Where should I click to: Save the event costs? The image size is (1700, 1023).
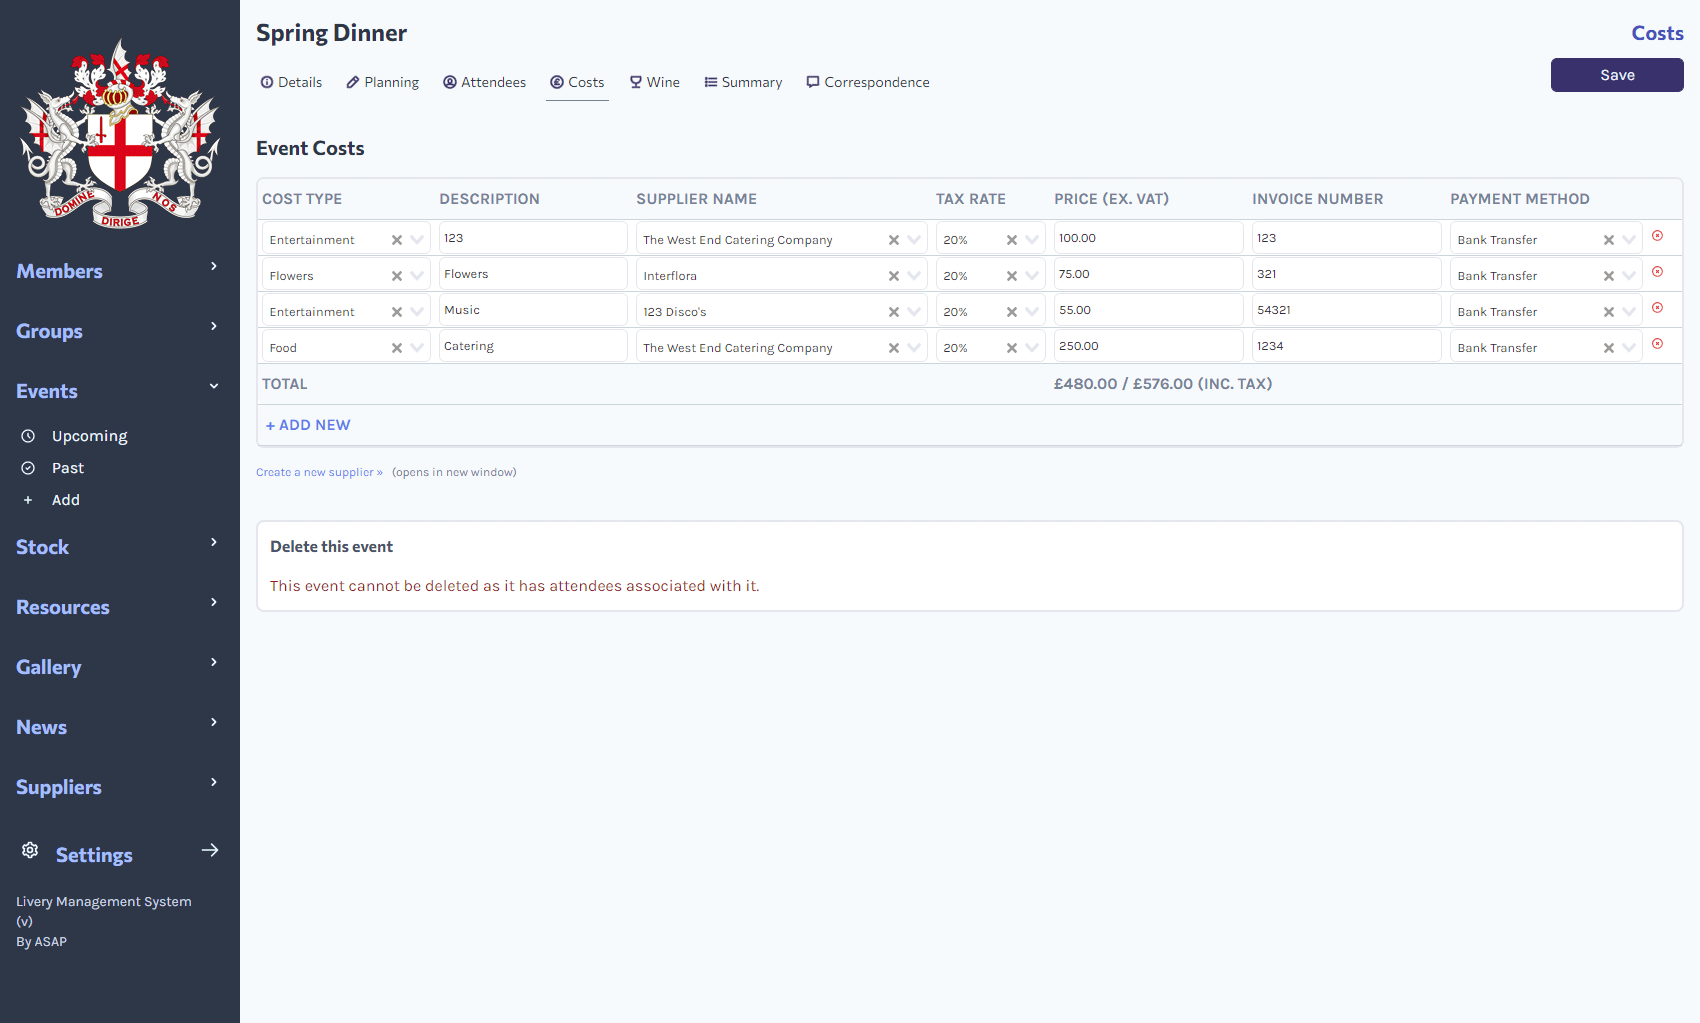1616,74
